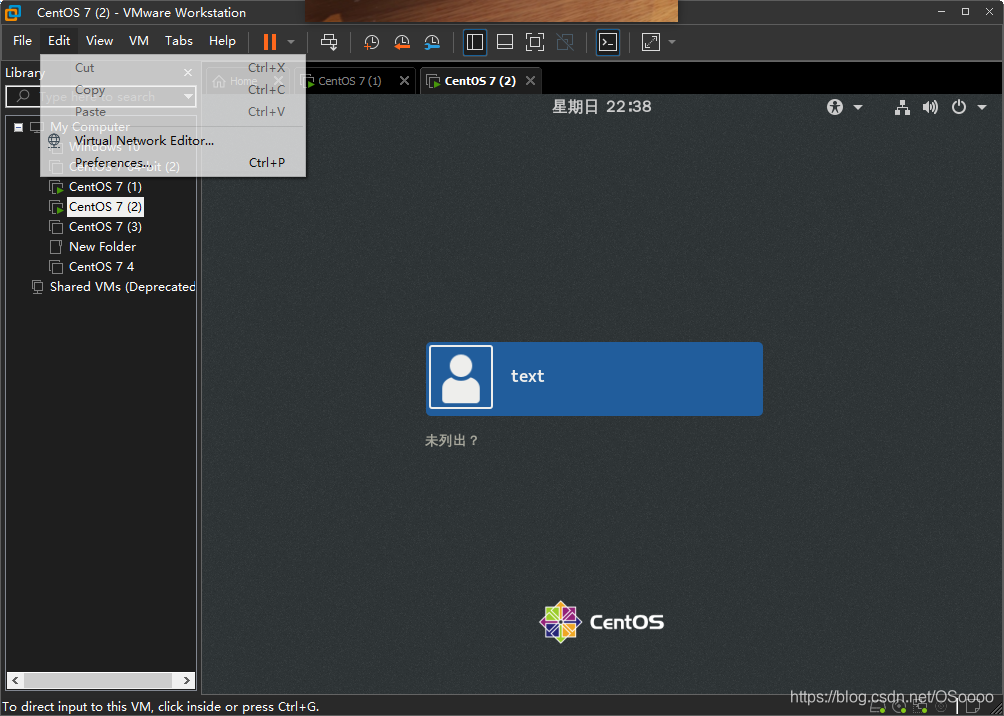Click the guest power icon

[959, 107]
